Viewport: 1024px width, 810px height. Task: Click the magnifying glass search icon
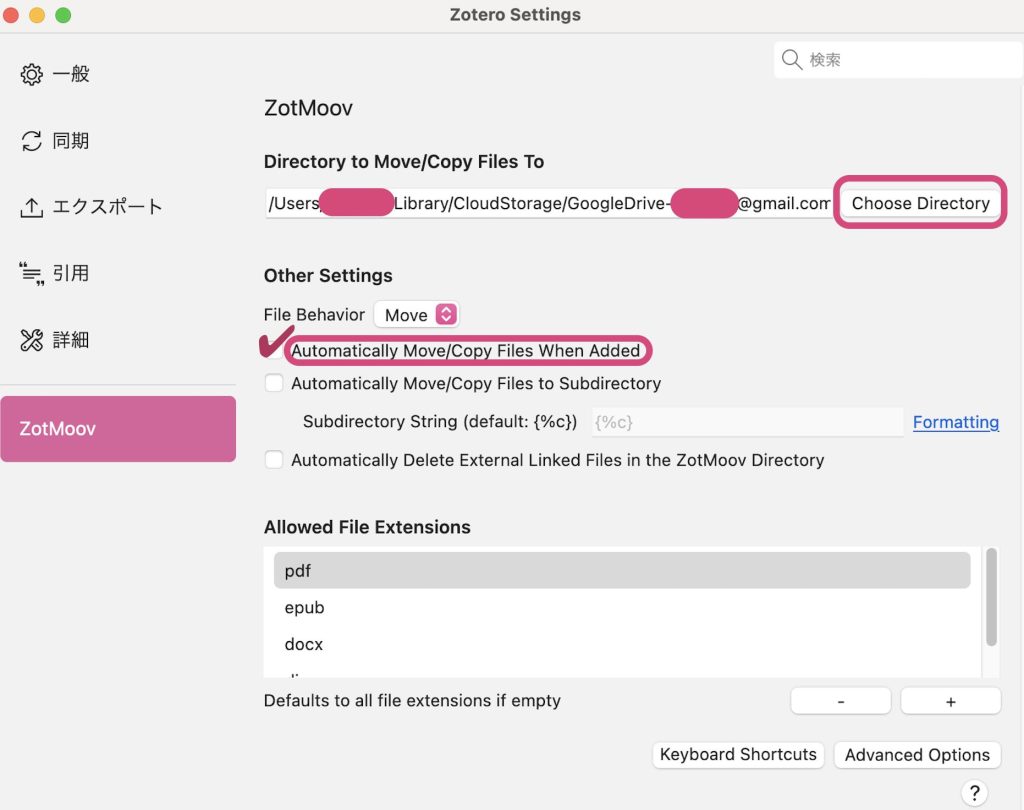pos(792,60)
